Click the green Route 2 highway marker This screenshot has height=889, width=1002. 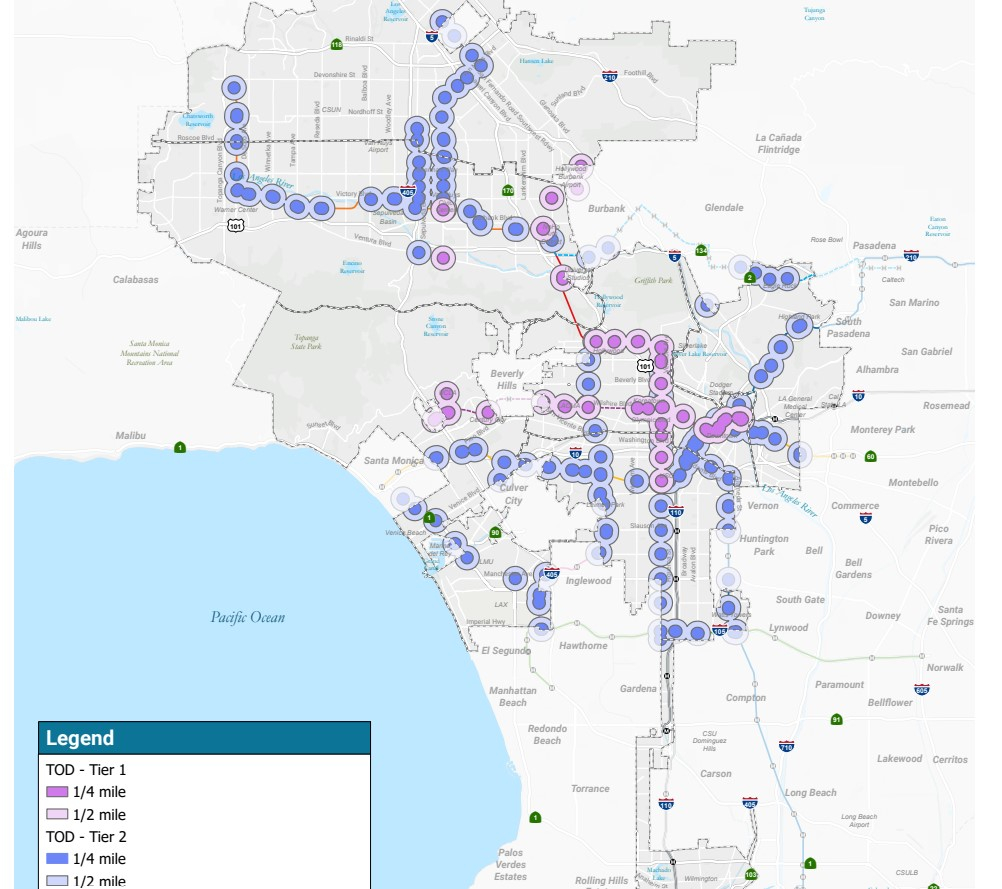[x=749, y=277]
